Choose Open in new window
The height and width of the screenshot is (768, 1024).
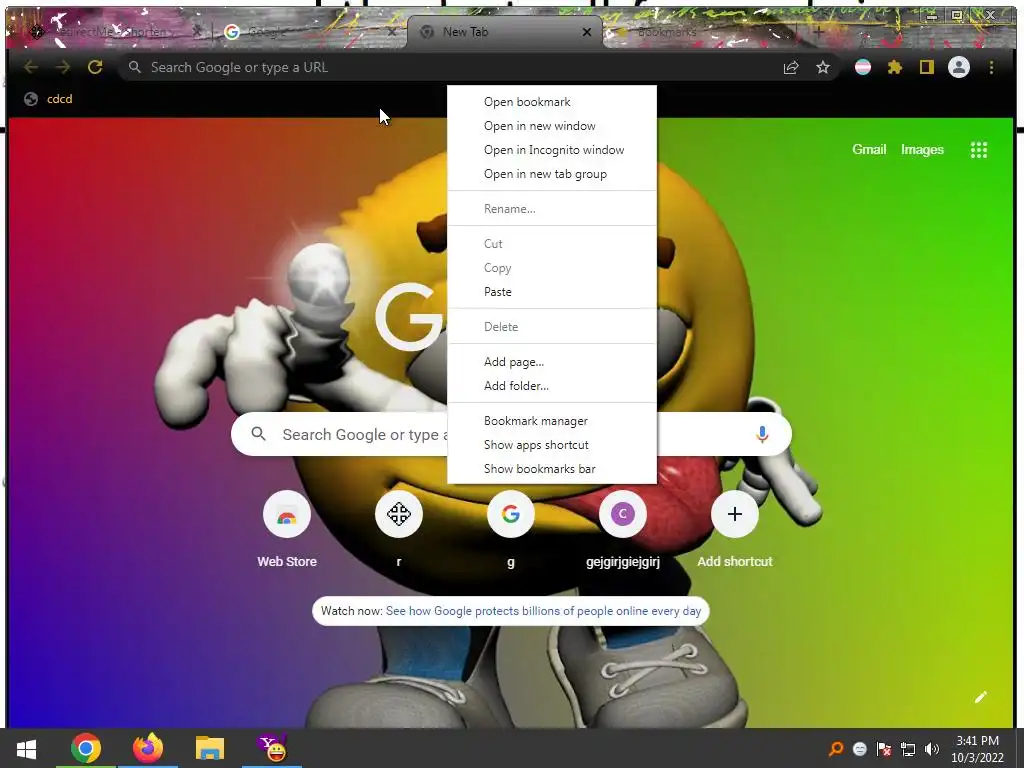552,126
